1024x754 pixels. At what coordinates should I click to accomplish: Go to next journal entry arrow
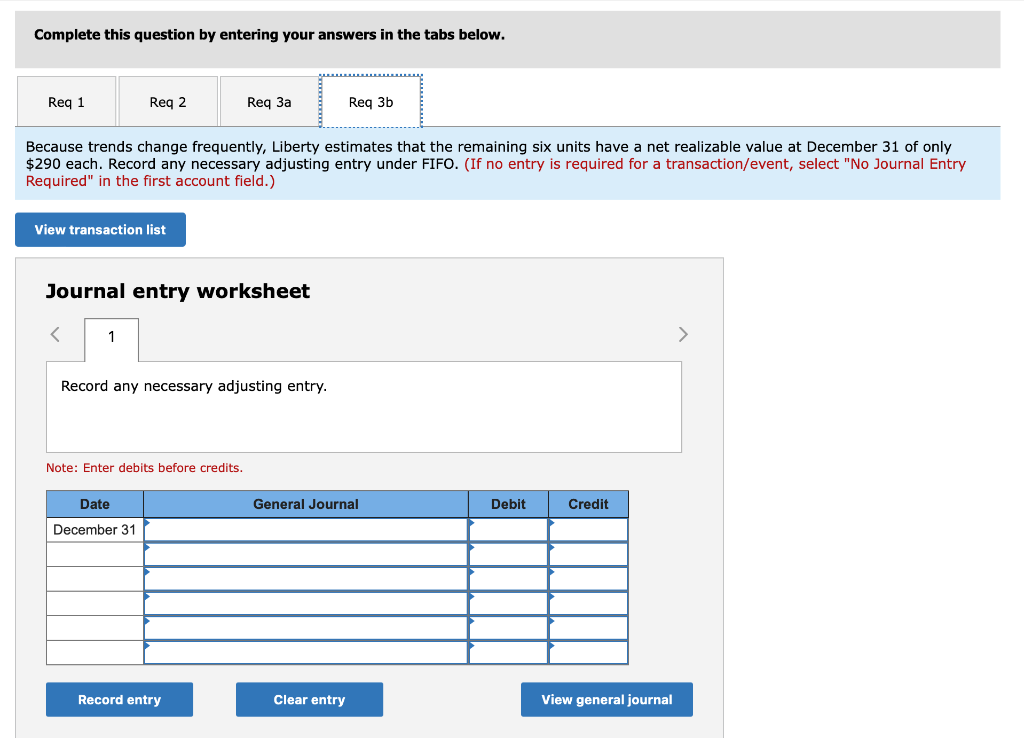[683, 335]
